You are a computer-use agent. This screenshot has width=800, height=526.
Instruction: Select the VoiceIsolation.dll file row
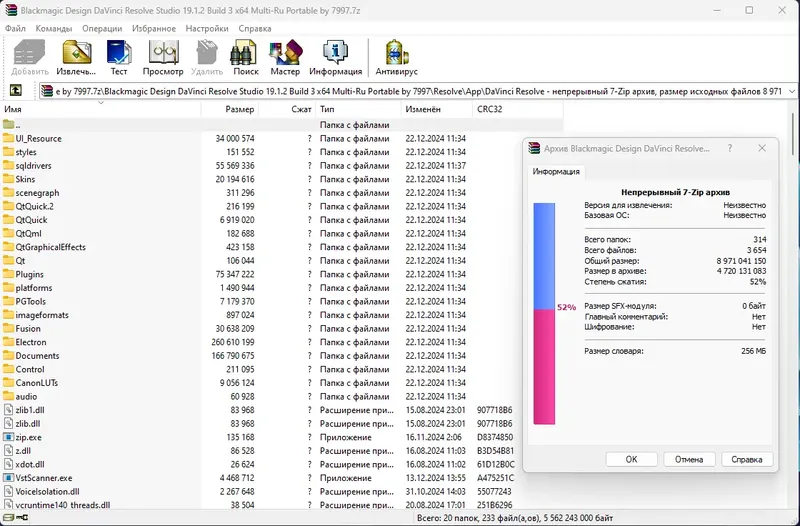tap(282, 491)
